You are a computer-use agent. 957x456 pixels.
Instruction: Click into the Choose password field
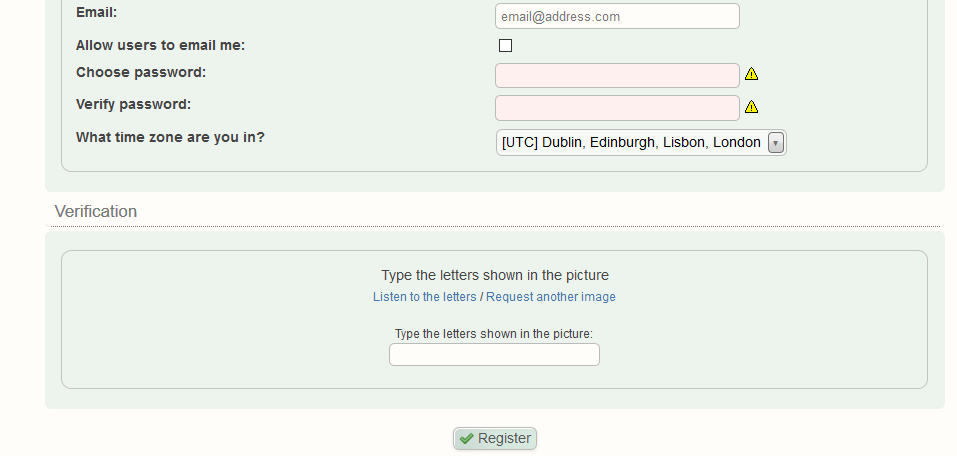click(x=617, y=76)
